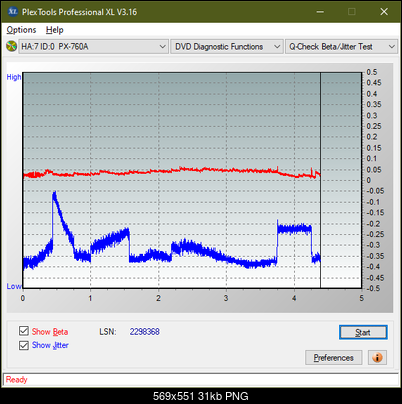Open Preferences
This screenshot has height=404, width=402.
point(334,358)
